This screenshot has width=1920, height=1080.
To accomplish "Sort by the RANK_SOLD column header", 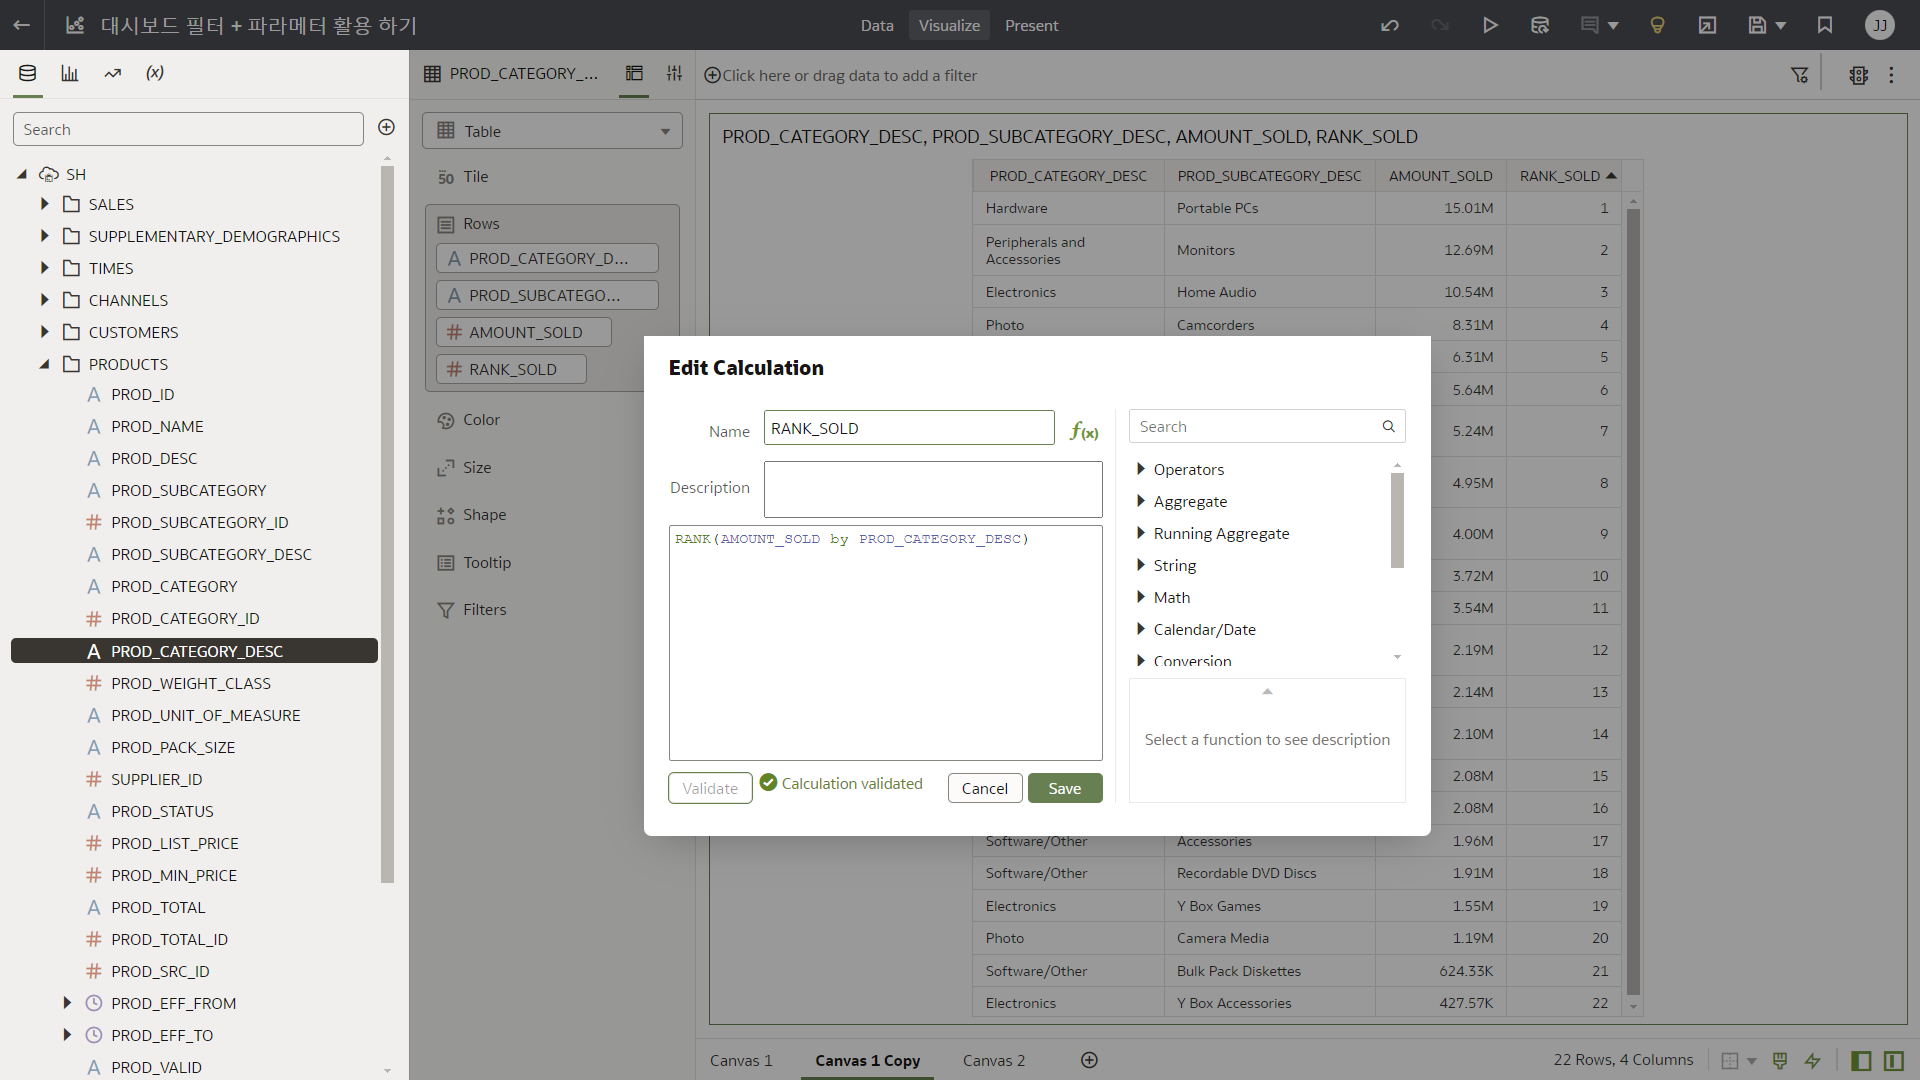I will pyautogui.click(x=1559, y=176).
